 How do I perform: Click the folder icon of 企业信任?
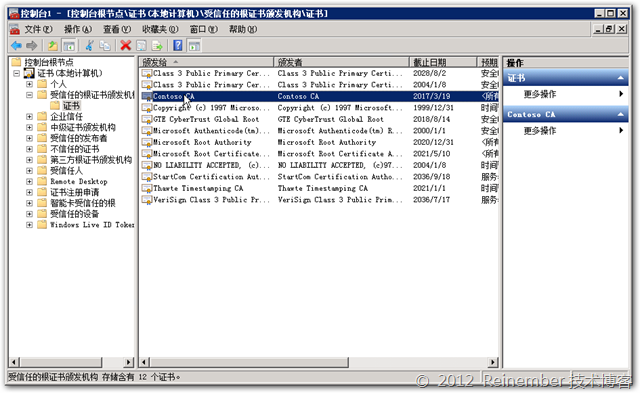click(42, 116)
